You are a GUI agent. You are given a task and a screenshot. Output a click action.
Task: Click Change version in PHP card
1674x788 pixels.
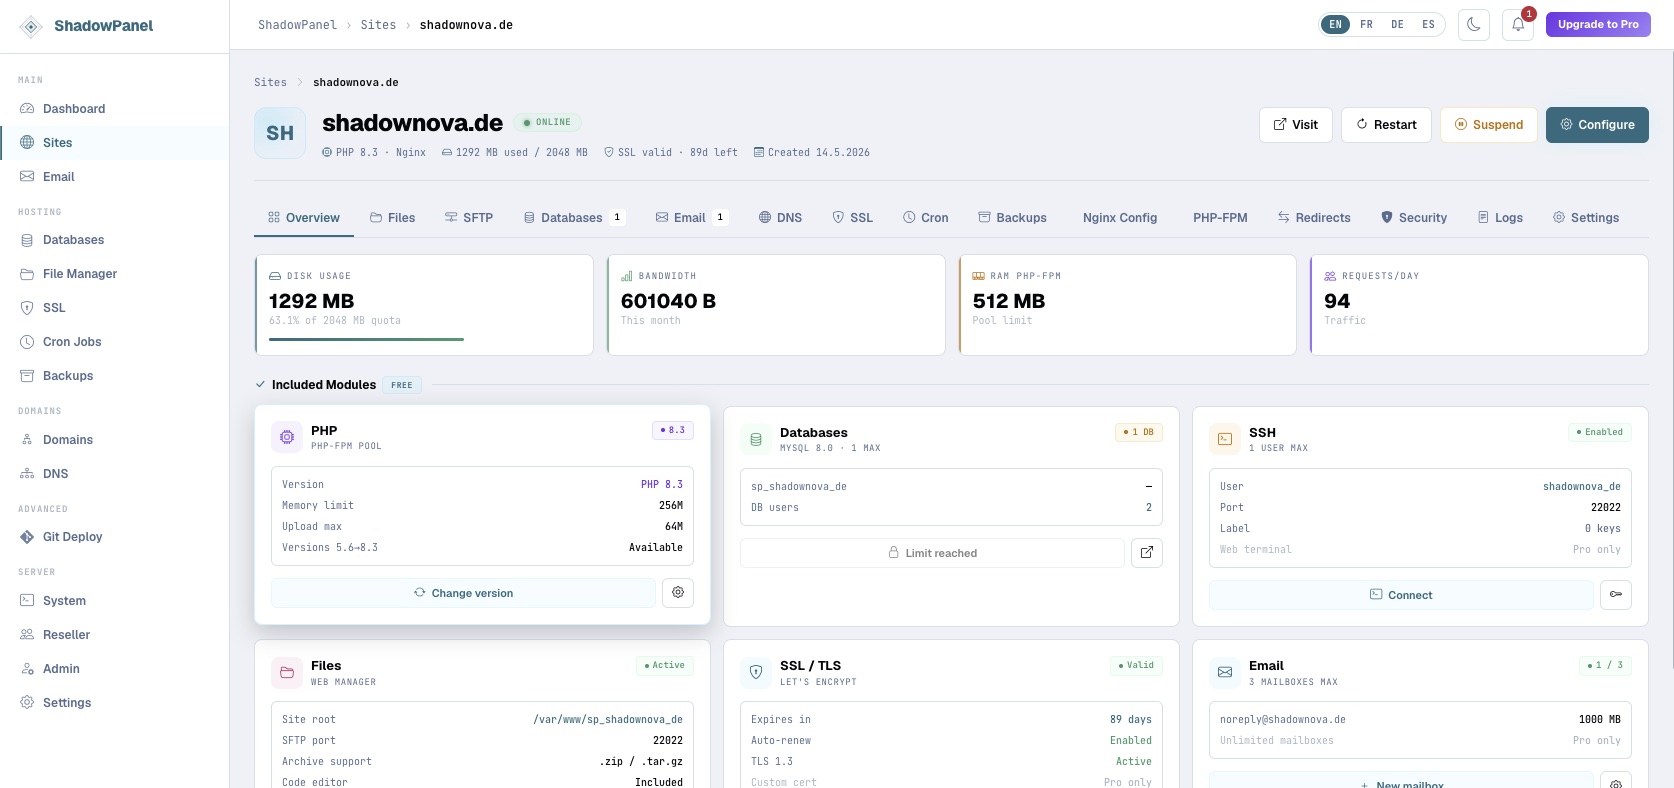coord(463,593)
